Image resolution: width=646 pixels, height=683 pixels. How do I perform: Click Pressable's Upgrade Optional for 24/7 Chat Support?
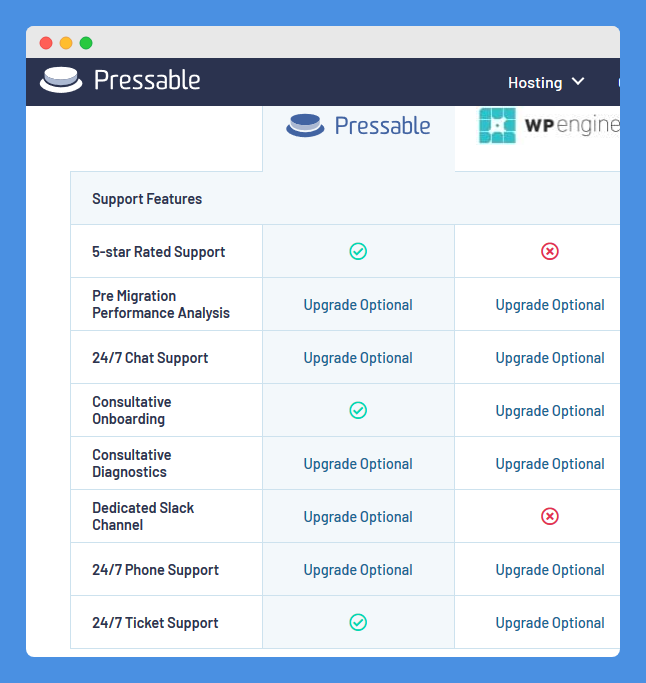(358, 358)
